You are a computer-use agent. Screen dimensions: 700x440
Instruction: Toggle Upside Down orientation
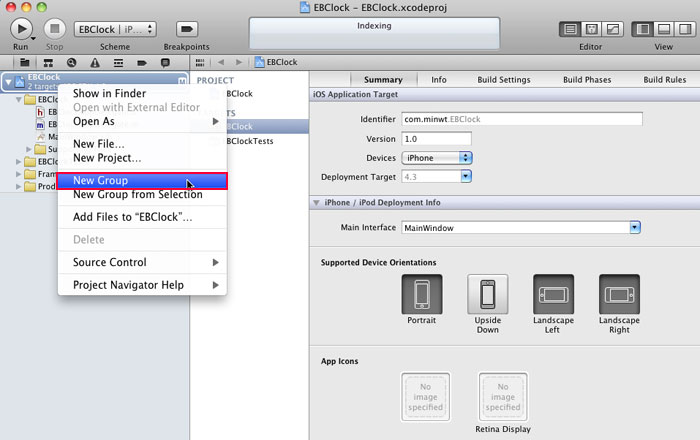click(488, 295)
